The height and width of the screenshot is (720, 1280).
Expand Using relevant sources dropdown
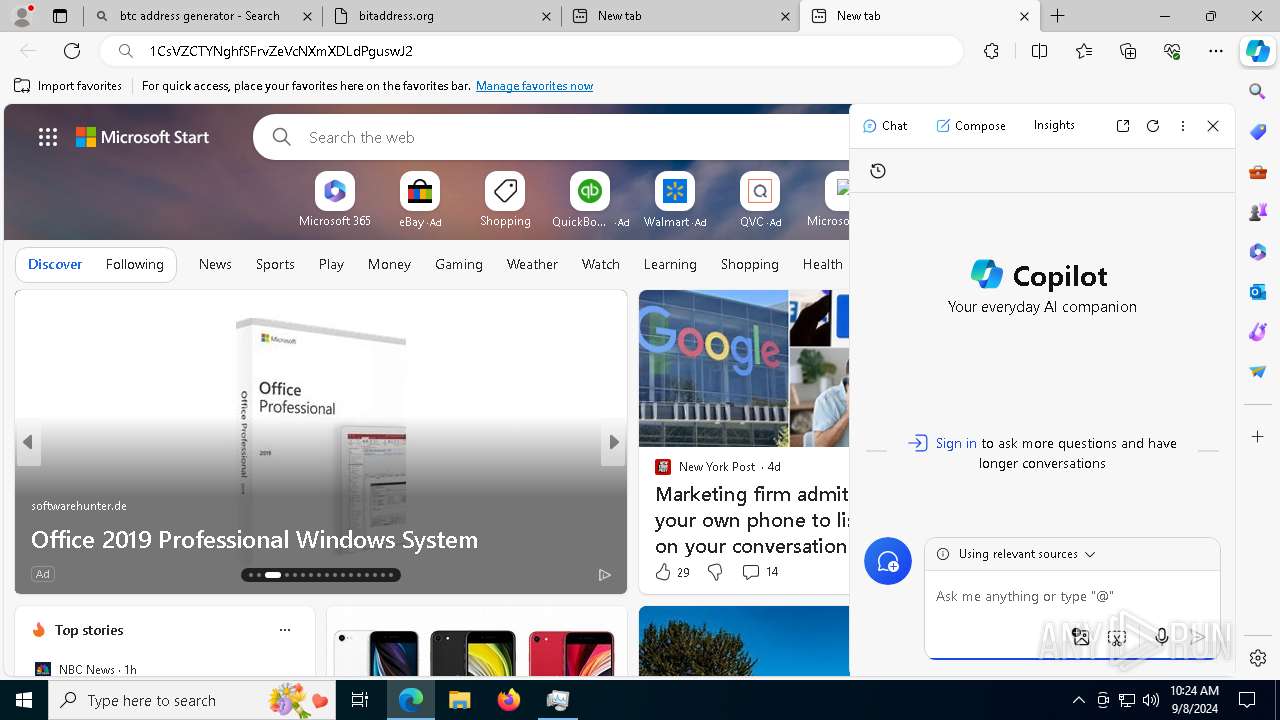[x=1026, y=554]
